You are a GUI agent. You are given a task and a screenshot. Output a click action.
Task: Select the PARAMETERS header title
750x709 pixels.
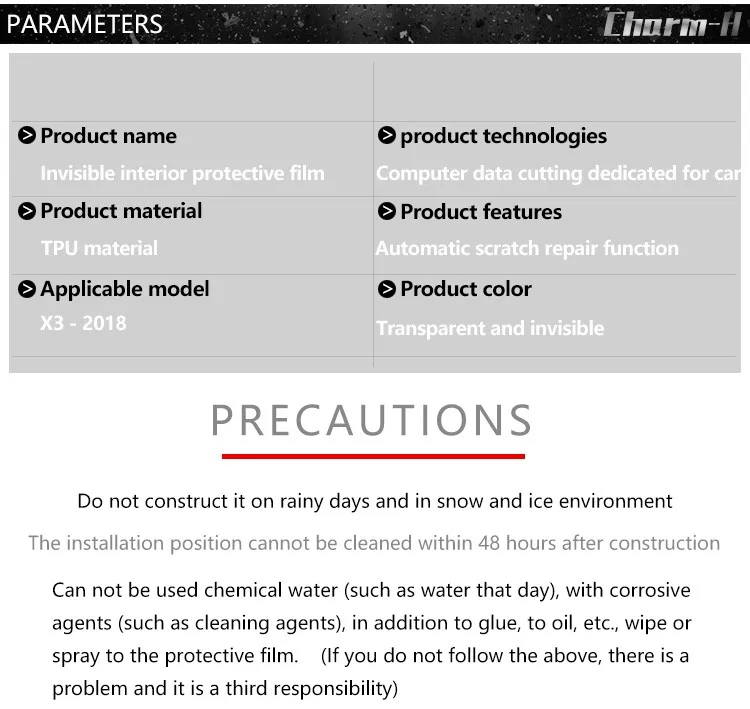pos(85,24)
